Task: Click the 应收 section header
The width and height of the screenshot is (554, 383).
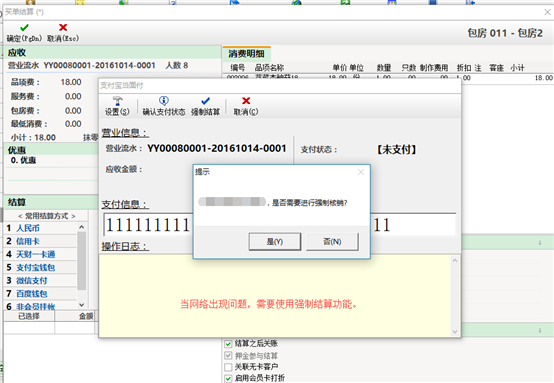Action: (17, 53)
